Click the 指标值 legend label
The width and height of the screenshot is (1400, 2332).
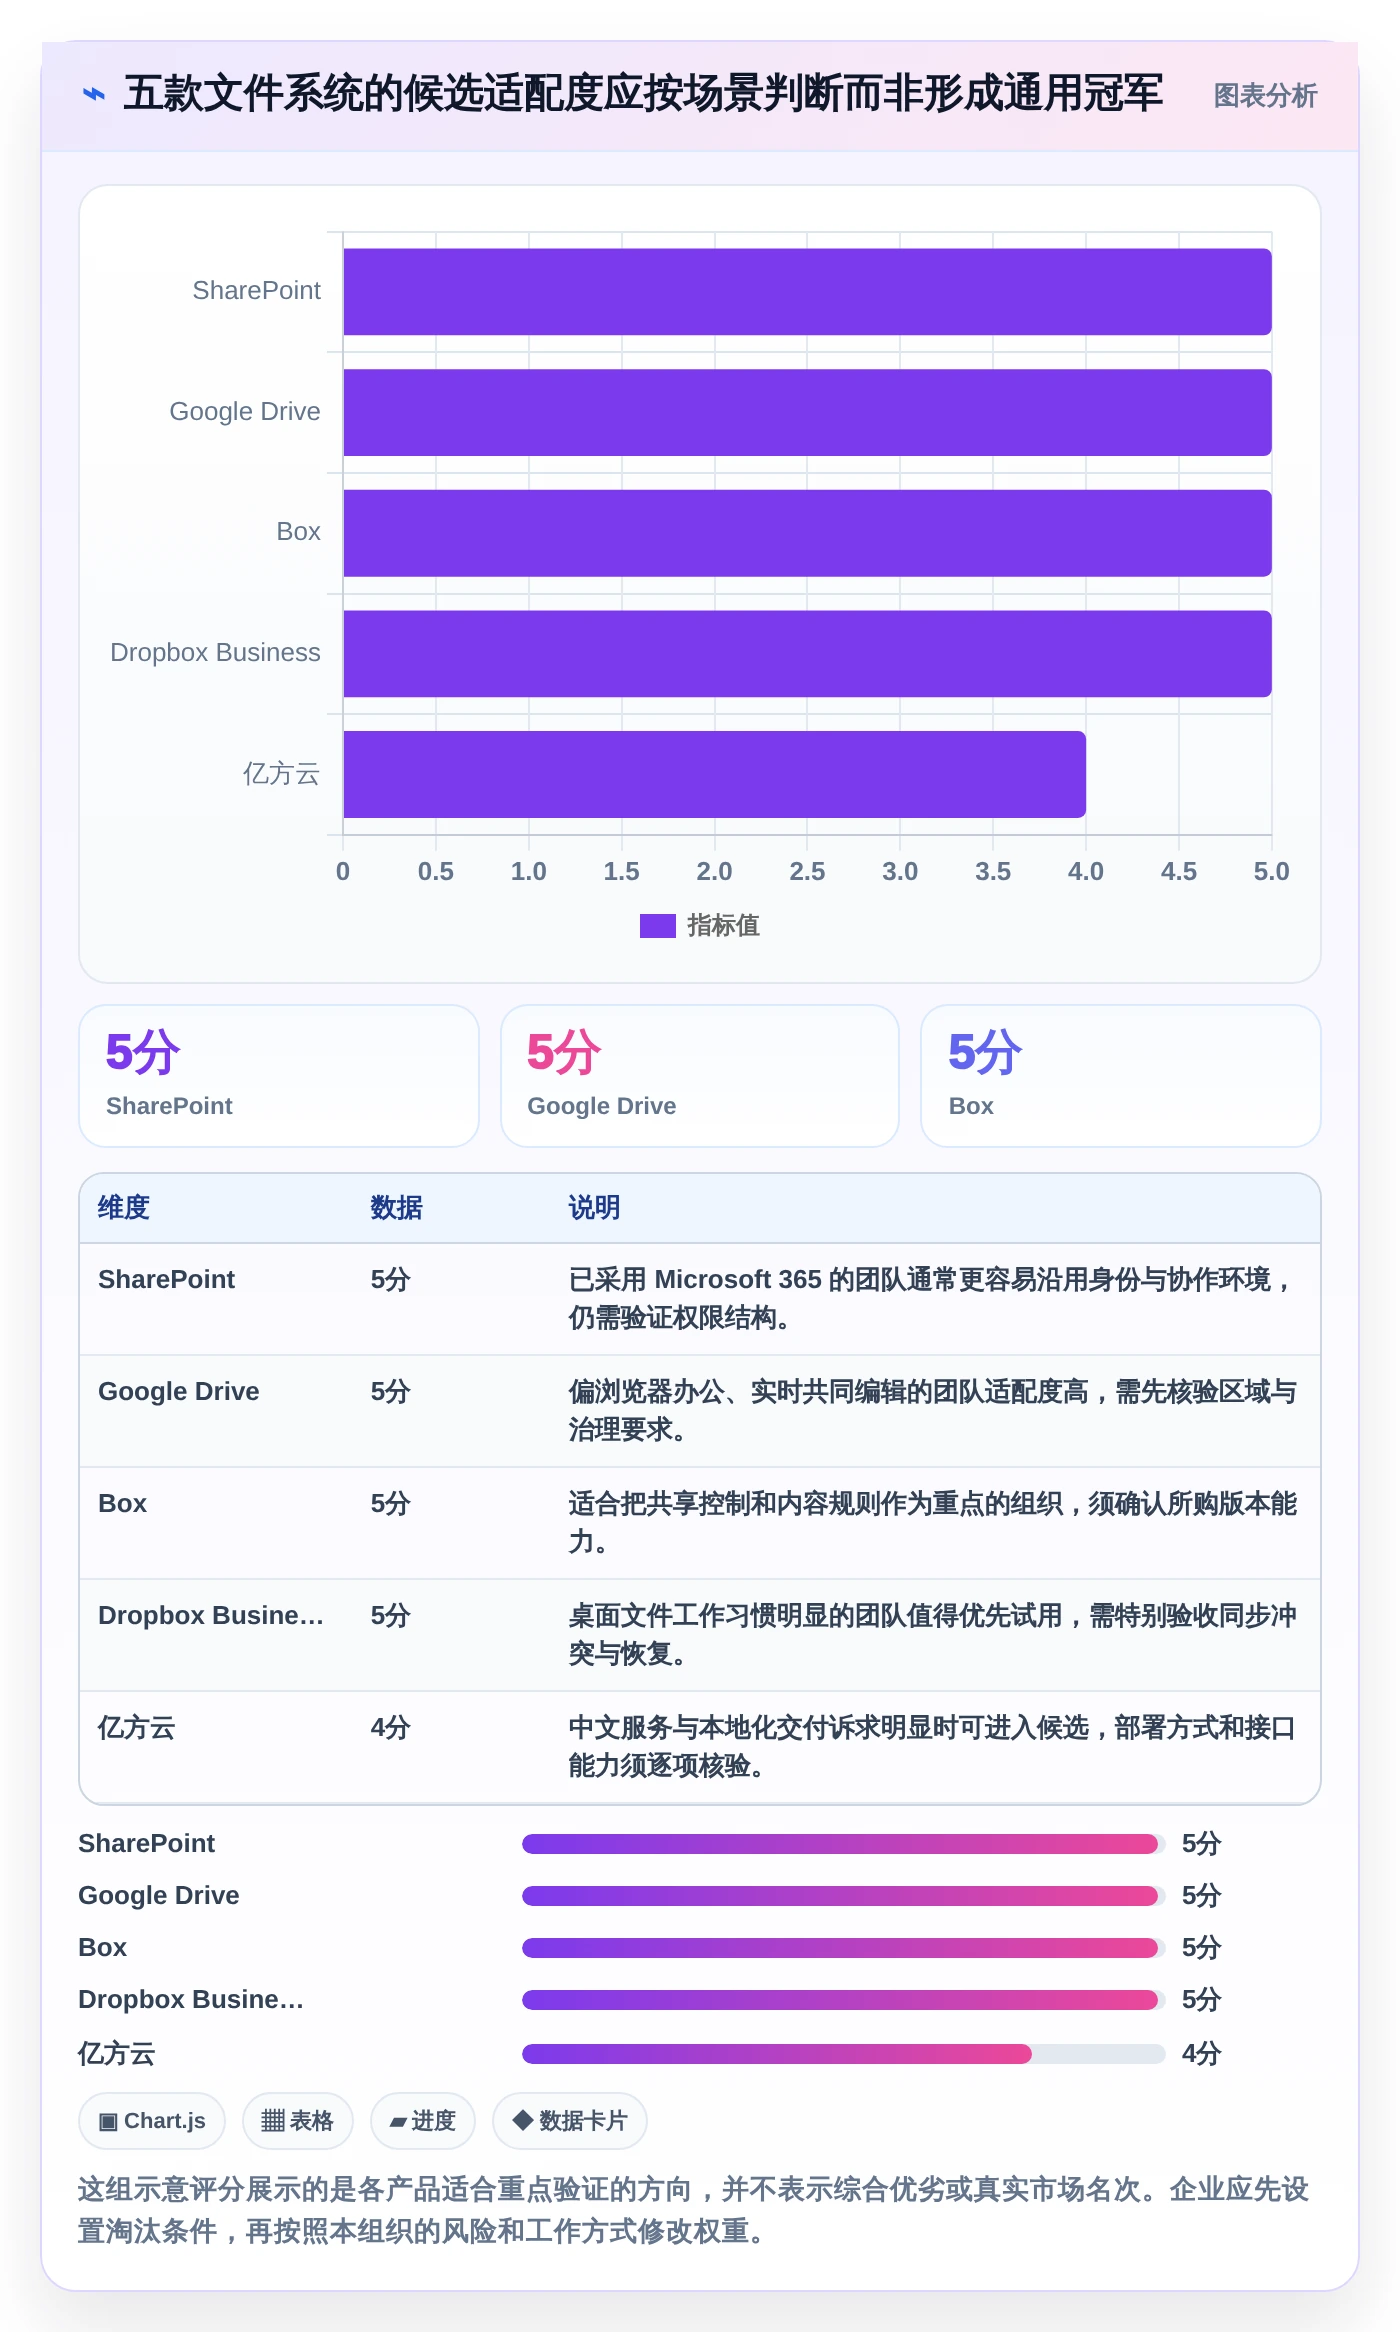point(723,926)
